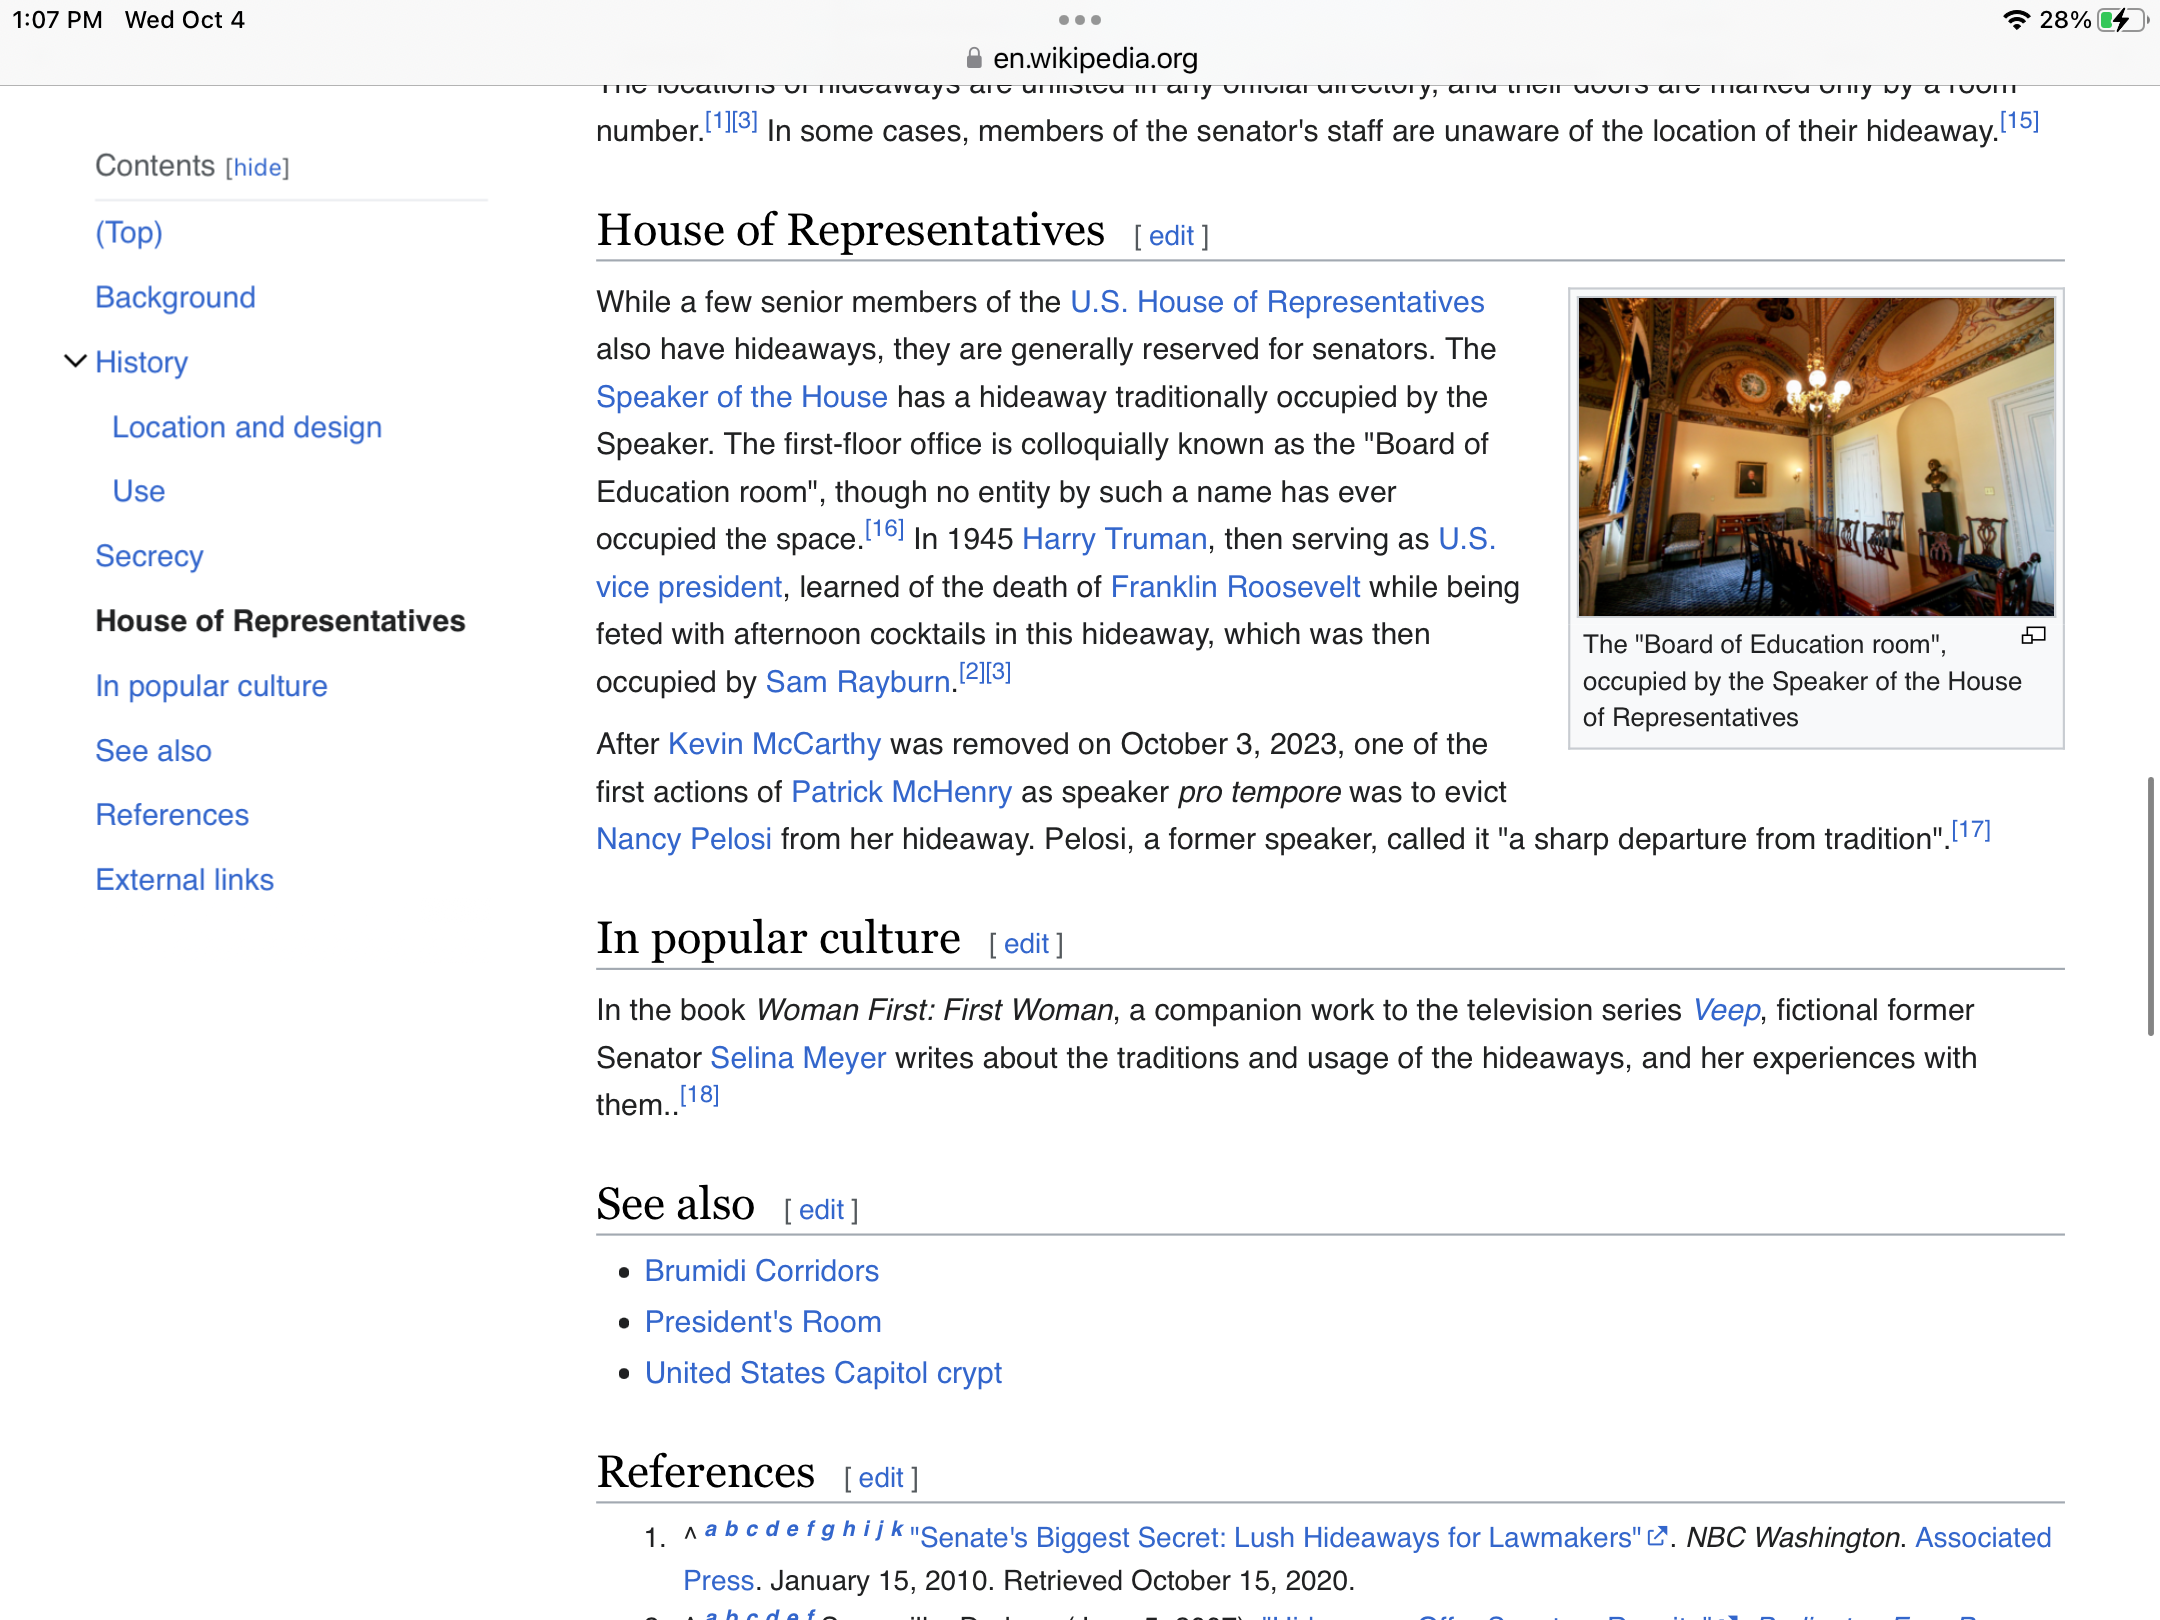Edit the House of Representatives section
2160x1620 pixels.
[1171, 236]
